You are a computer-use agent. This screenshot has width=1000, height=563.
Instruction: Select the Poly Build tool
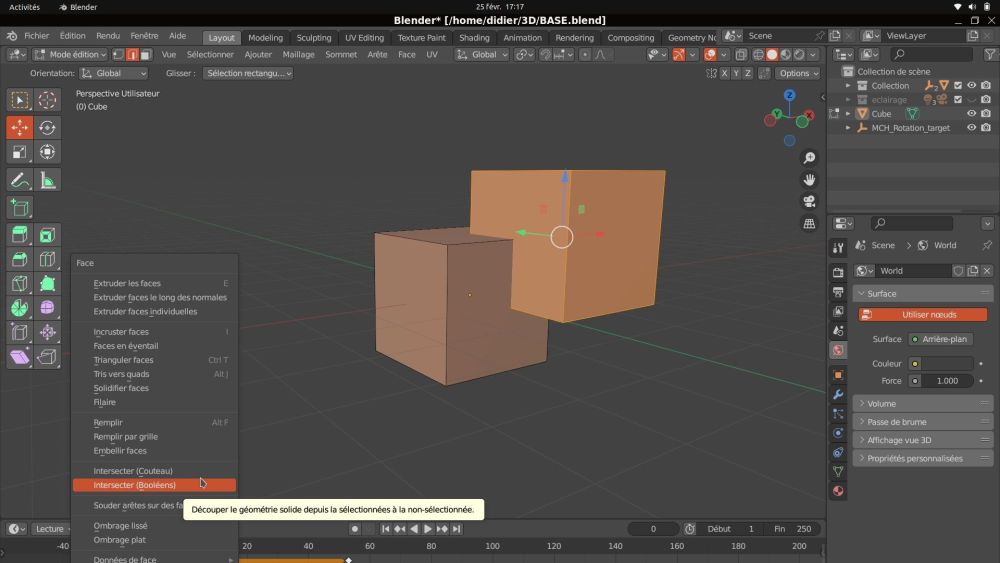tap(47, 284)
